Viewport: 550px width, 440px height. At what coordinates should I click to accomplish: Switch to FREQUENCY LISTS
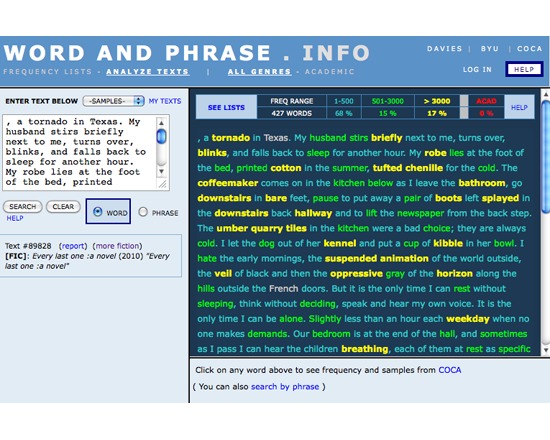pyautogui.click(x=47, y=72)
